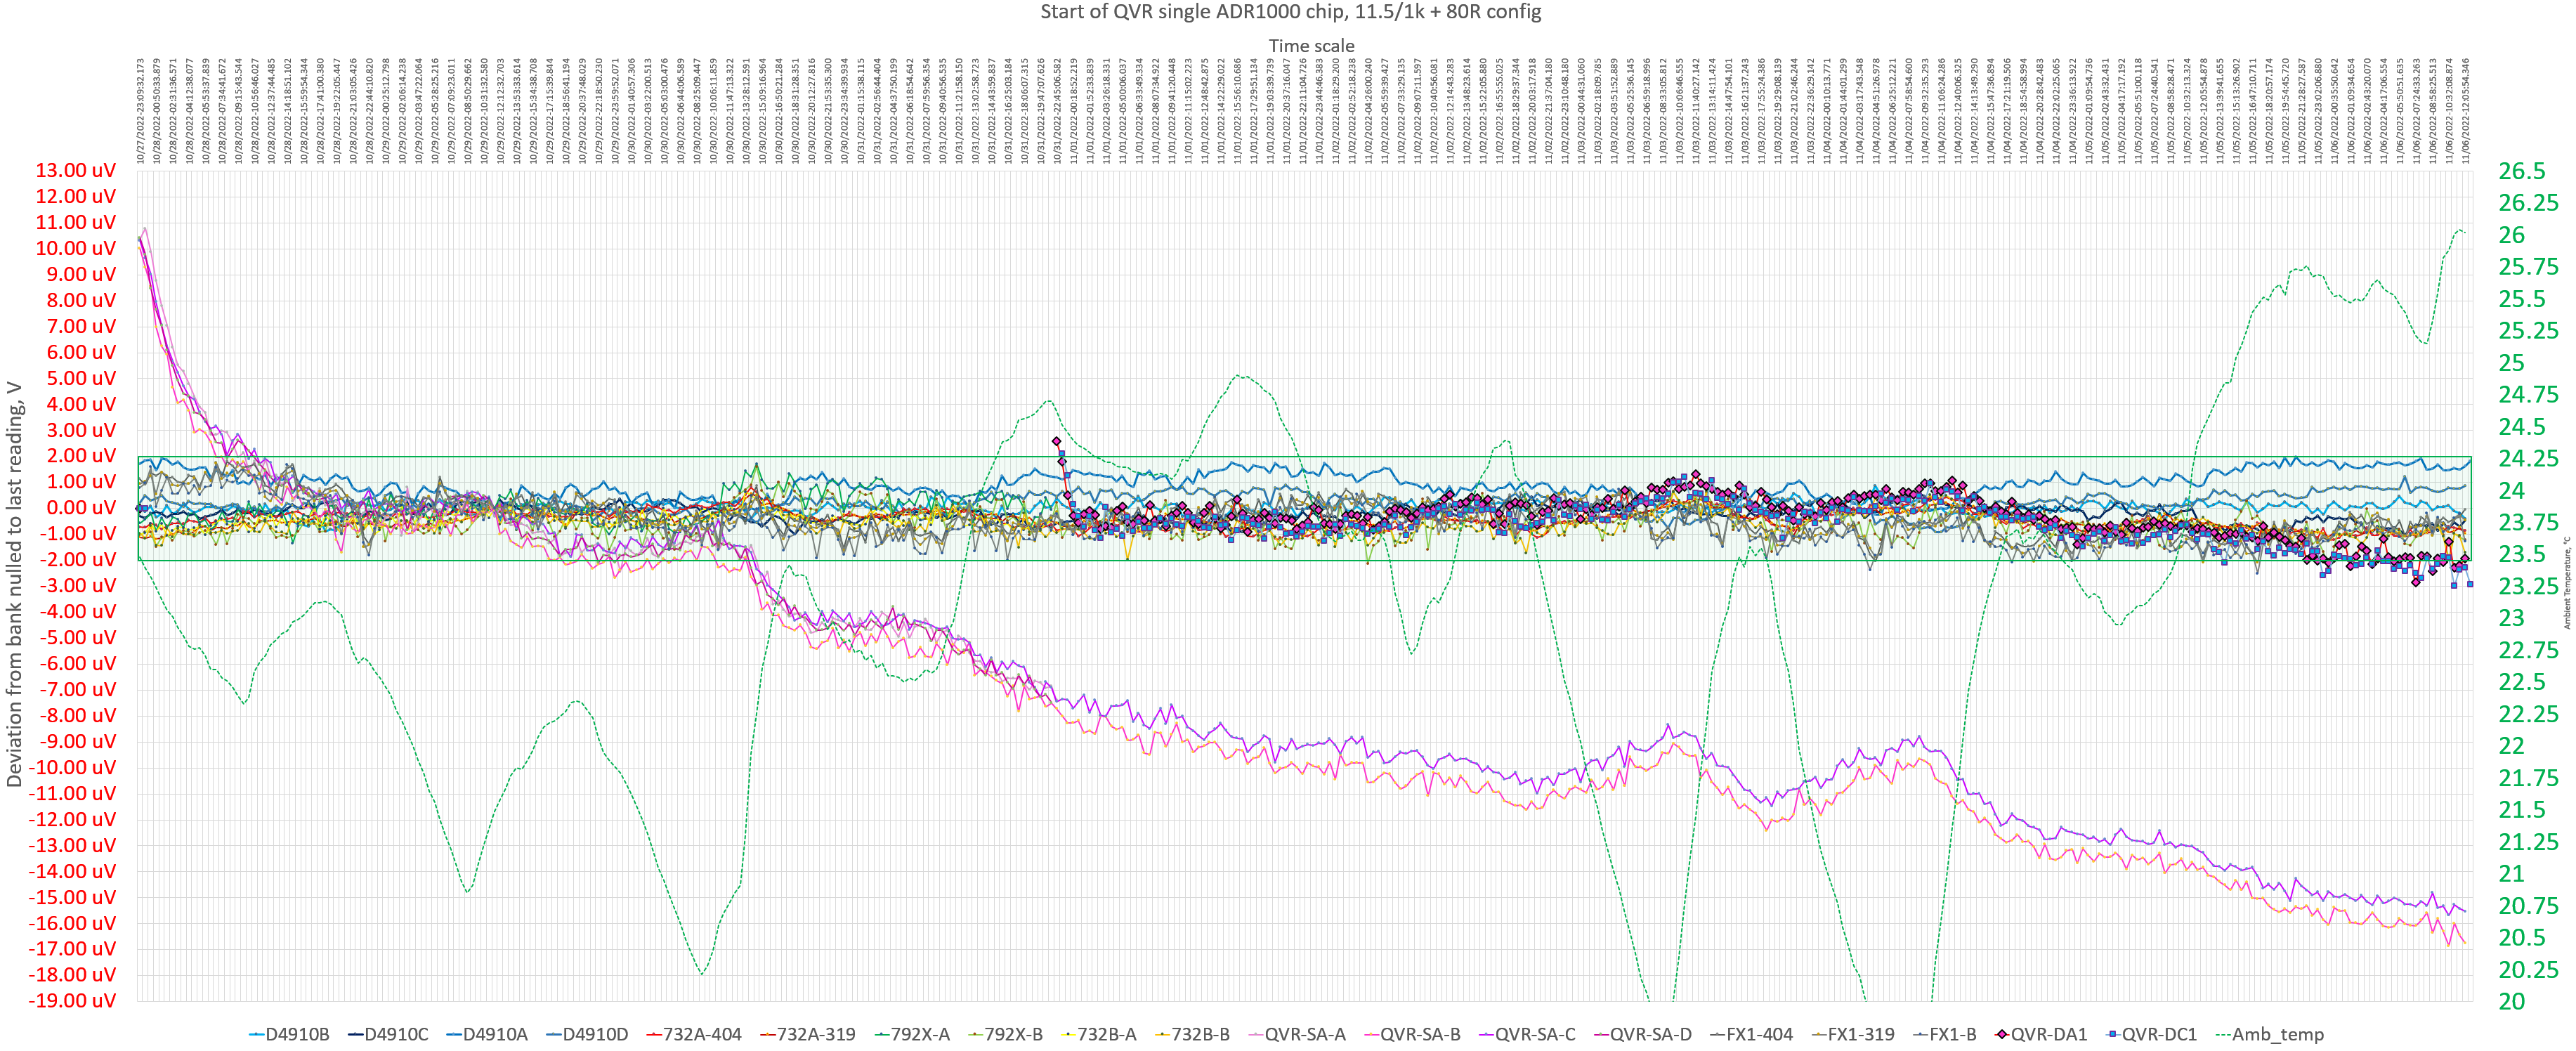The height and width of the screenshot is (1051, 2576).
Task: Highlight QVR-SA-A in the legend
Action: (1297, 1034)
